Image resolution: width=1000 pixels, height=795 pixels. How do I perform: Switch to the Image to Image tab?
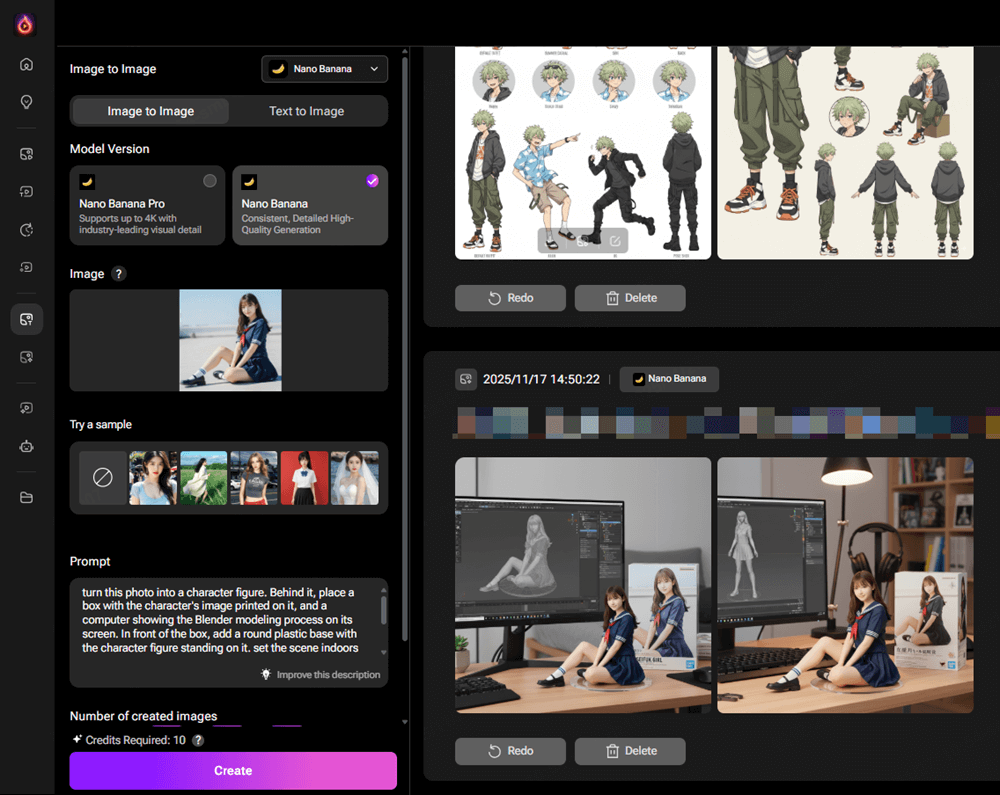point(151,111)
